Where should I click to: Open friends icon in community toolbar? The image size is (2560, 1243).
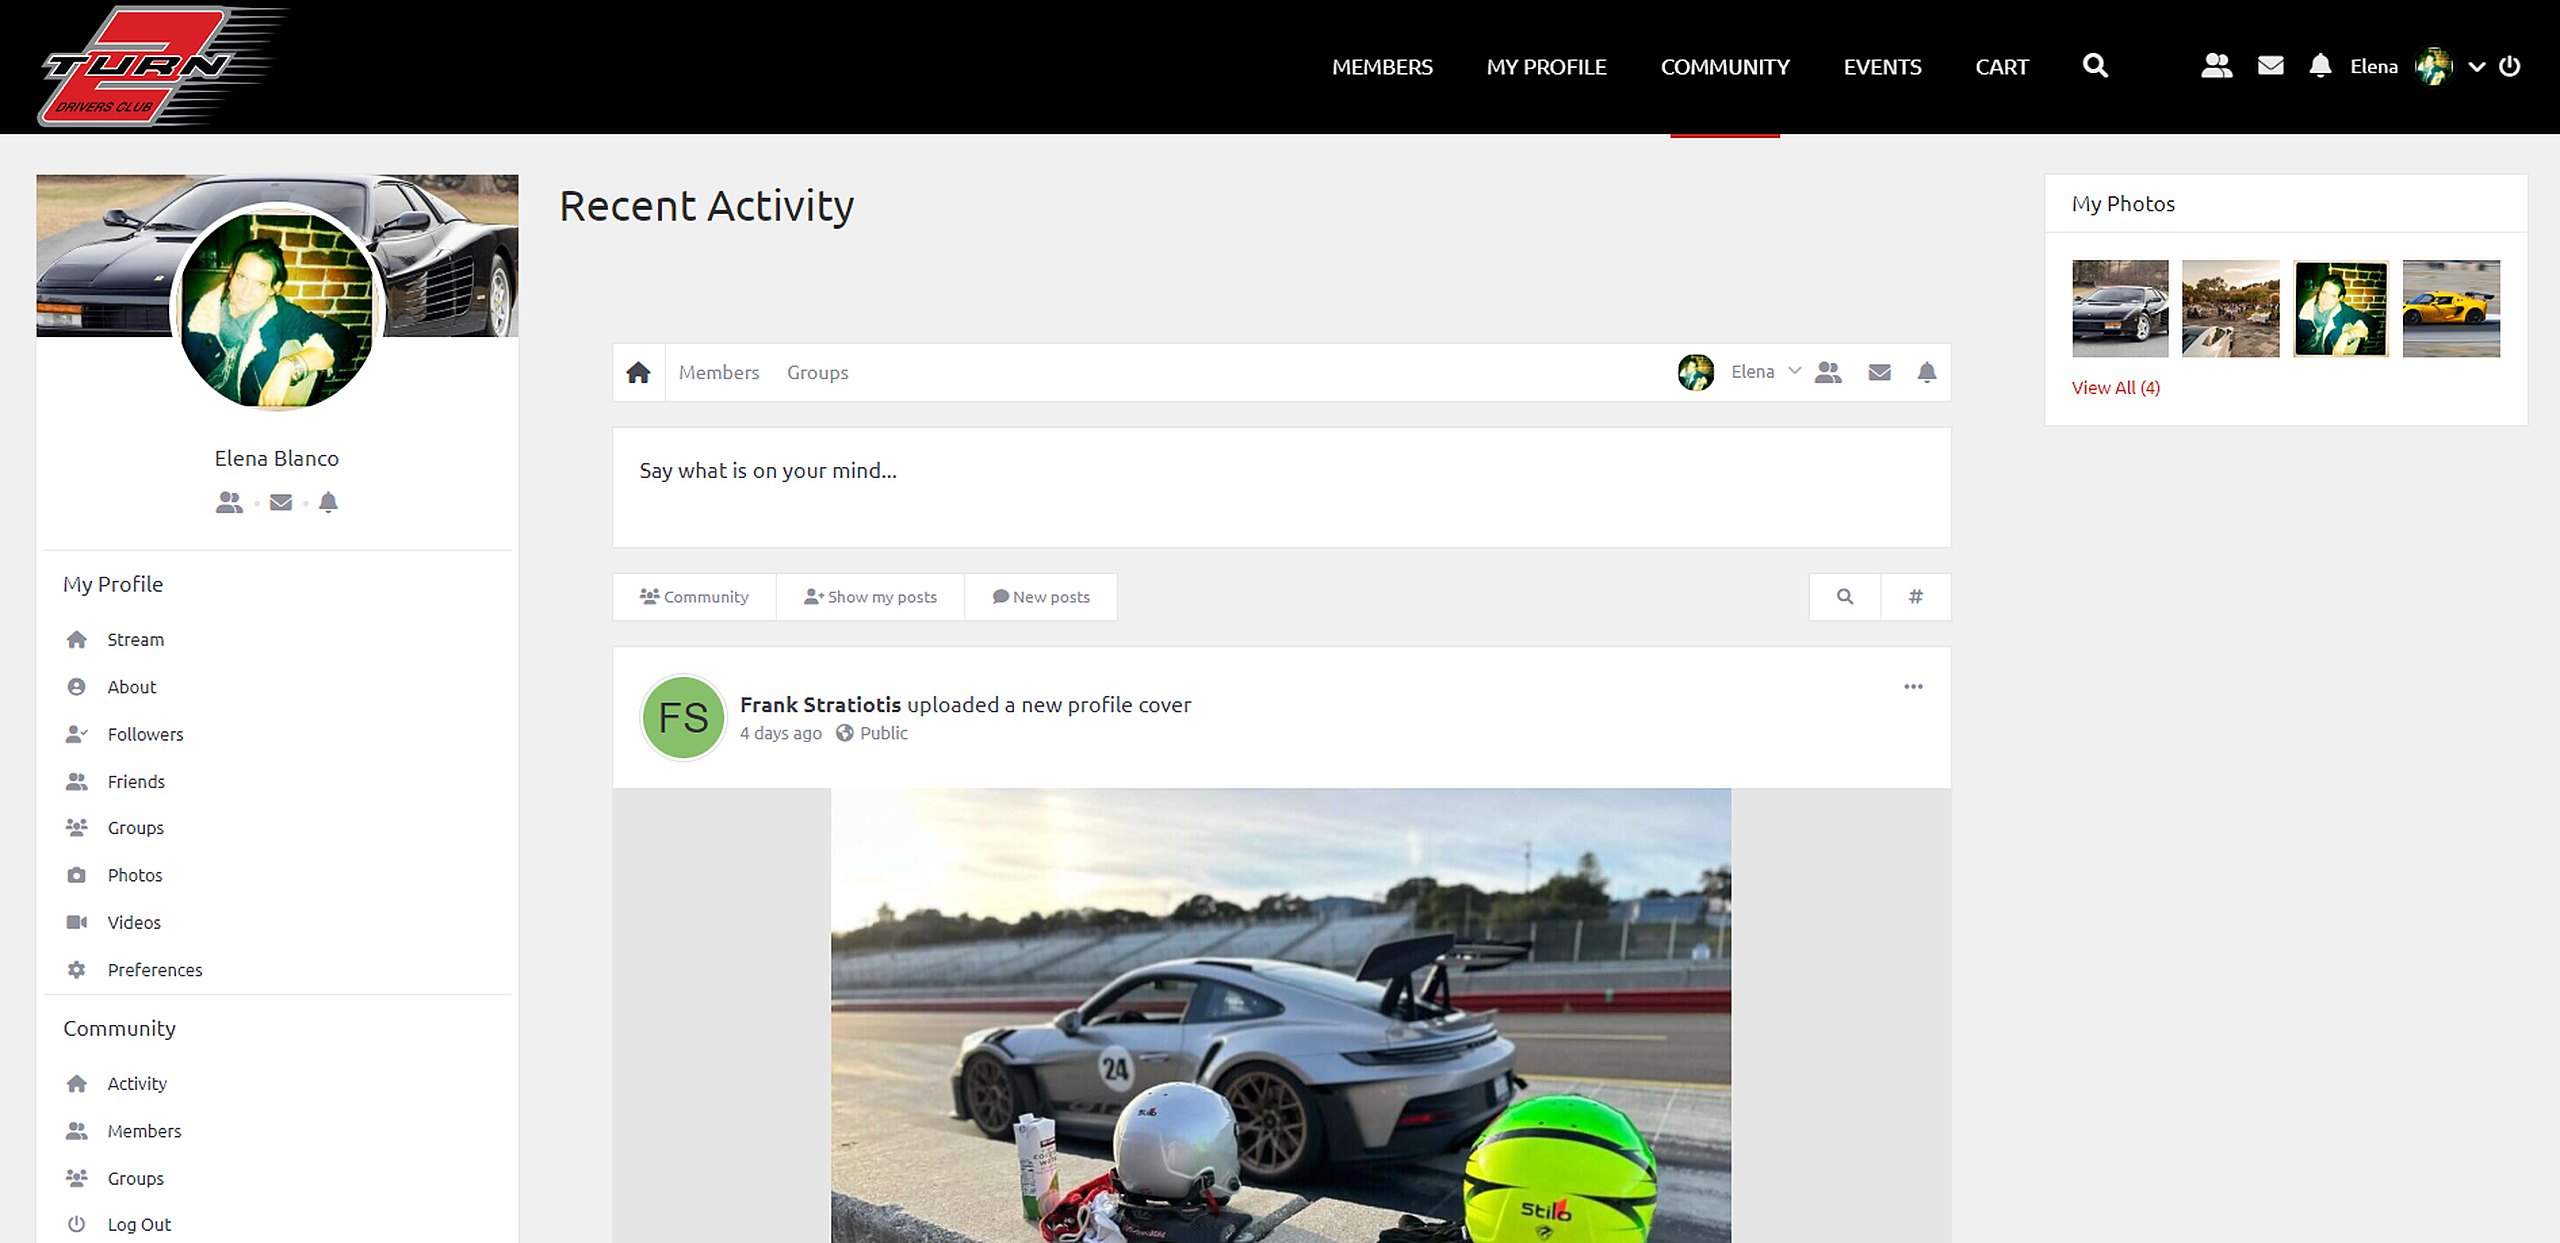pos(1828,372)
